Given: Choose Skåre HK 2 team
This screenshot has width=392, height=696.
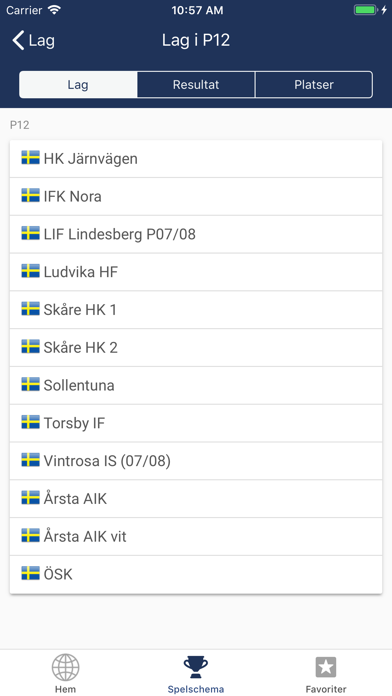Looking at the screenshot, I should pyautogui.click(x=196, y=347).
